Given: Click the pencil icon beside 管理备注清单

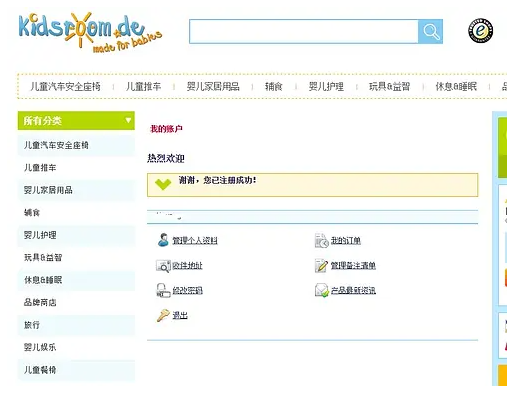Looking at the screenshot, I should pos(321,265).
